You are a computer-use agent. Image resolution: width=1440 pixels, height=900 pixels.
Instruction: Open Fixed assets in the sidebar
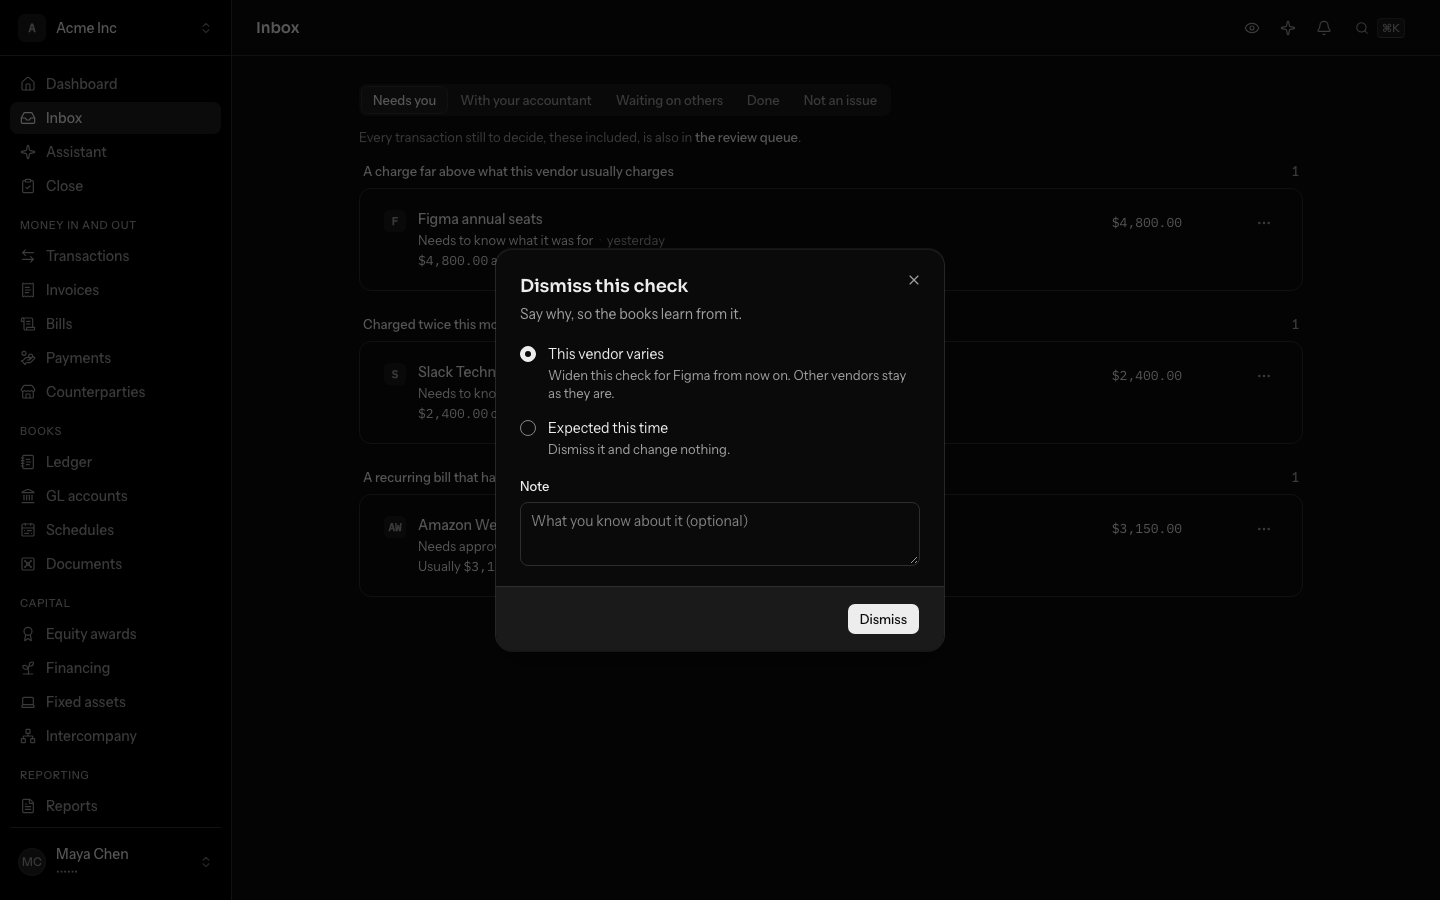(x=115, y=702)
